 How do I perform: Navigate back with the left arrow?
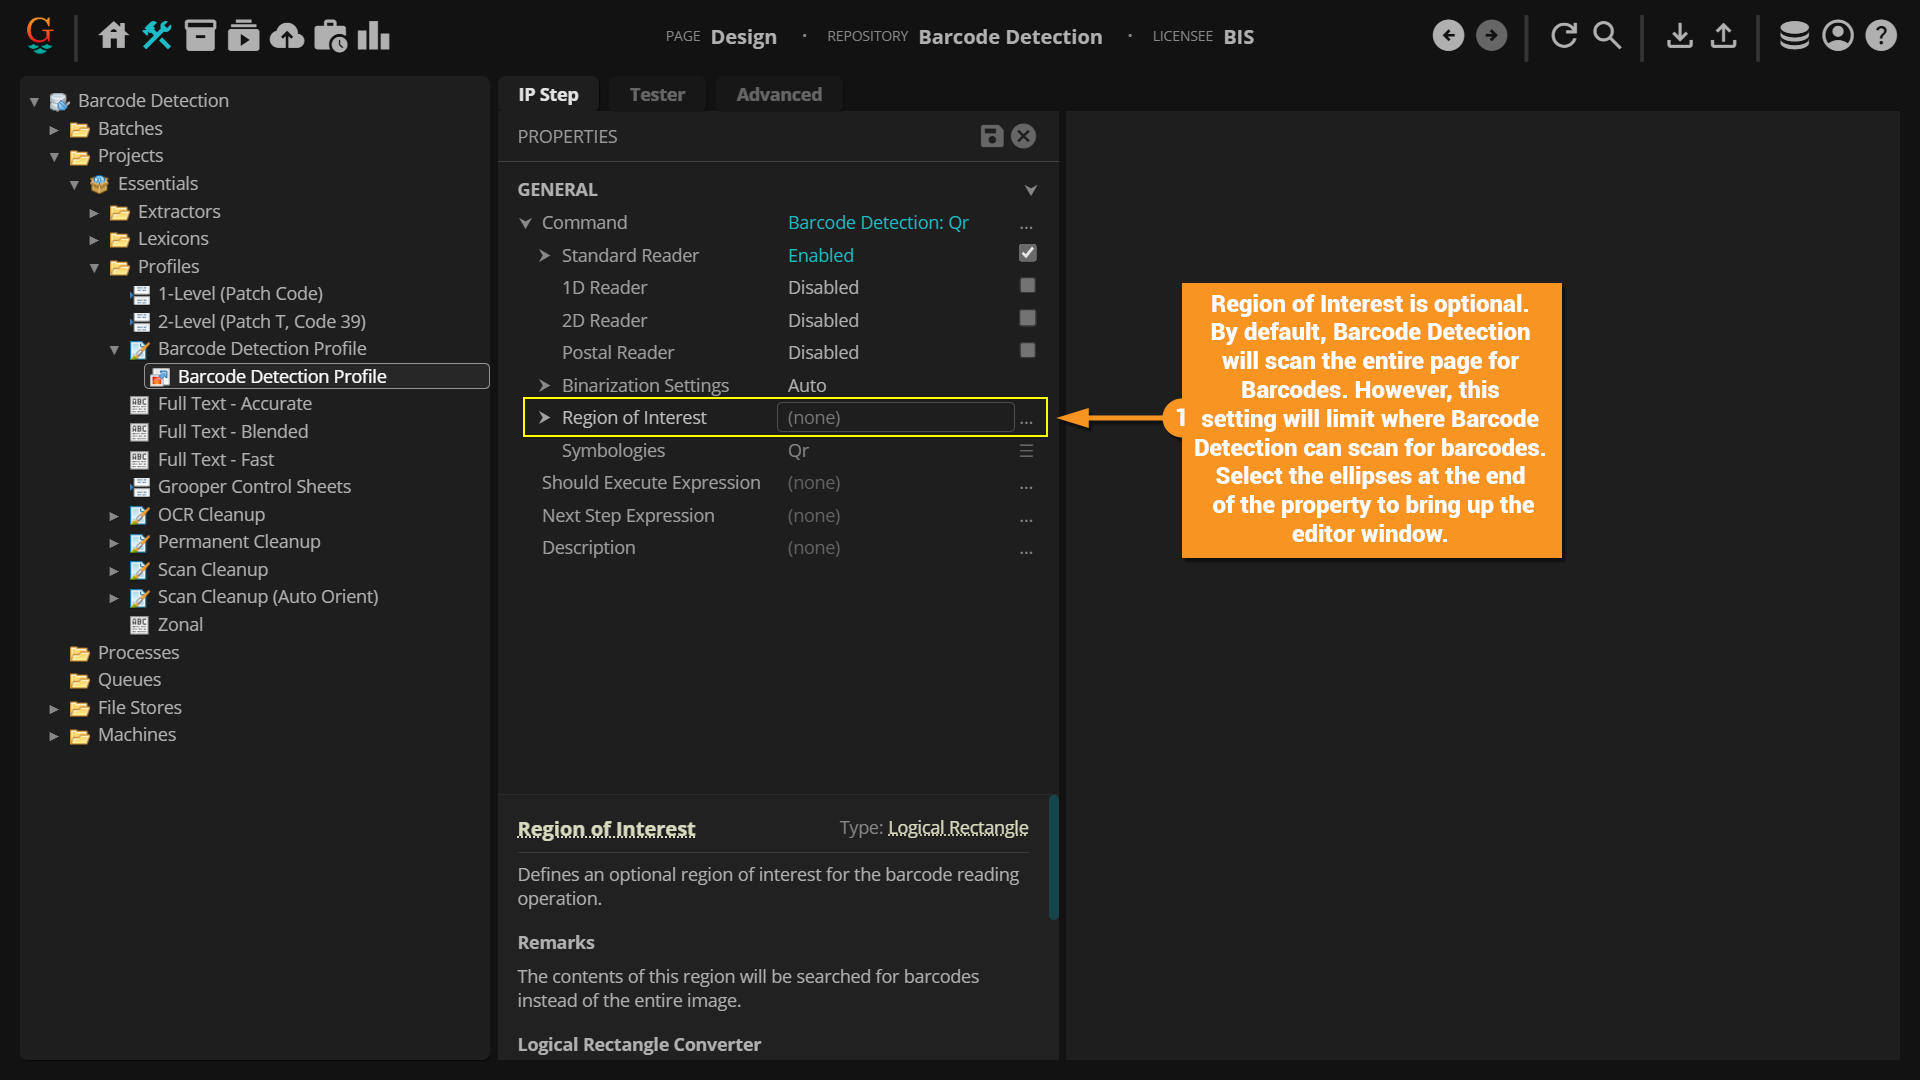click(x=1448, y=36)
